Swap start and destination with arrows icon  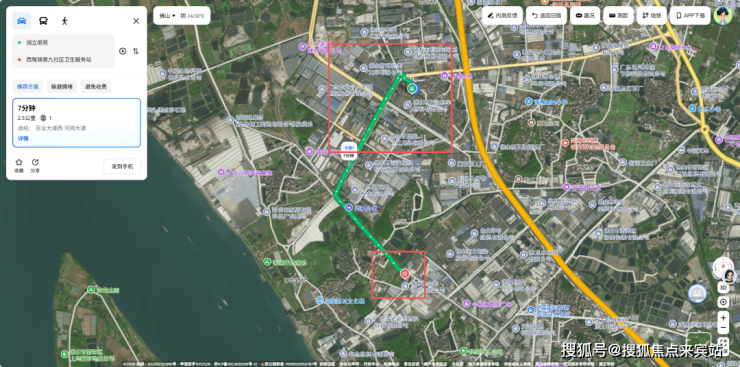(x=136, y=51)
